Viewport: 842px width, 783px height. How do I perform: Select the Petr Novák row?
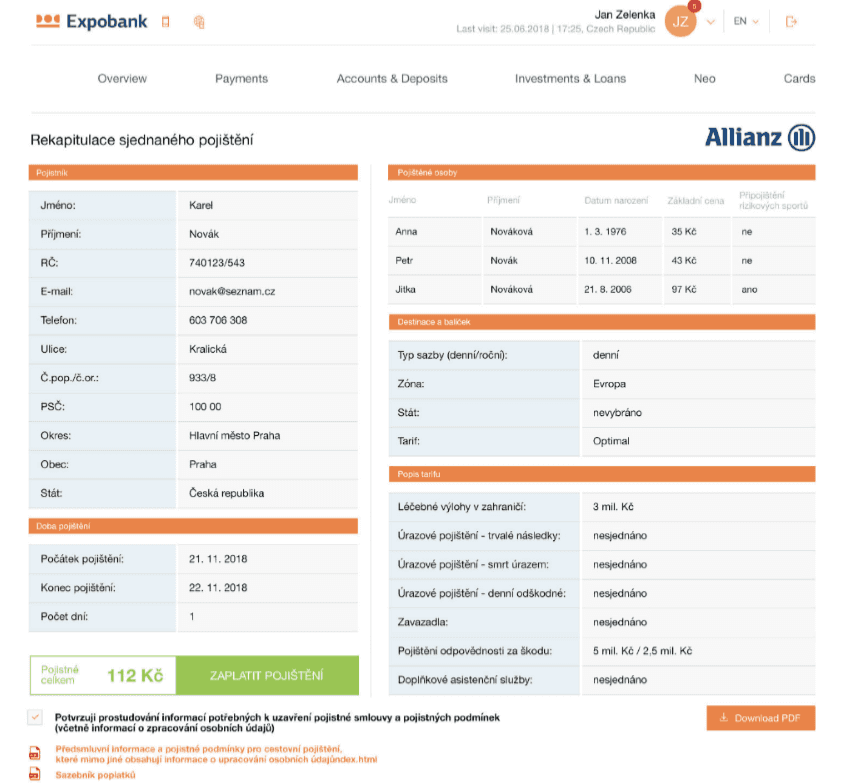(601, 260)
